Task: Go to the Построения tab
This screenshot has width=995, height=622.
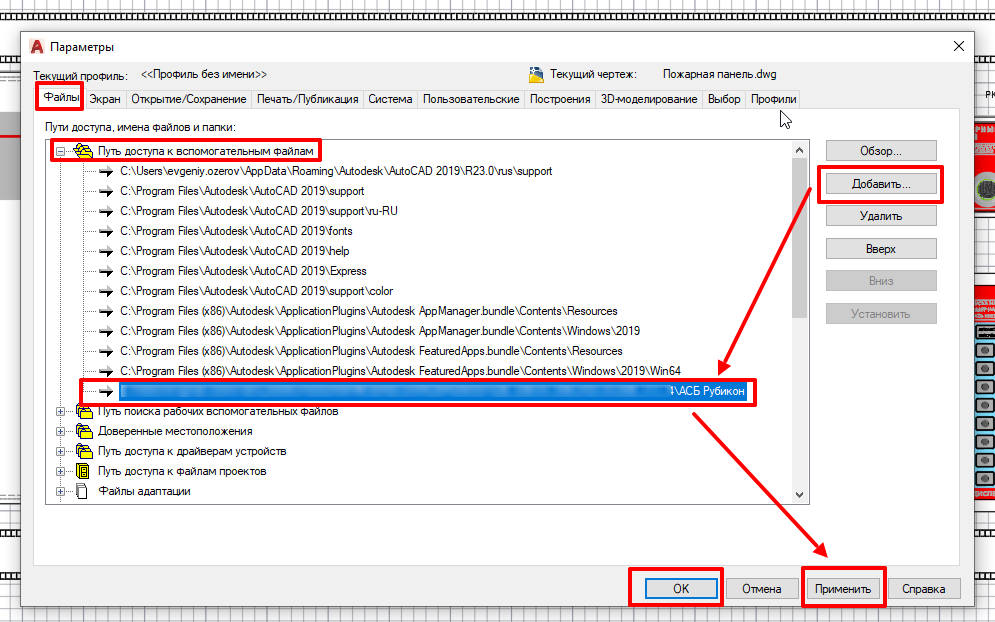Action: coord(560,99)
